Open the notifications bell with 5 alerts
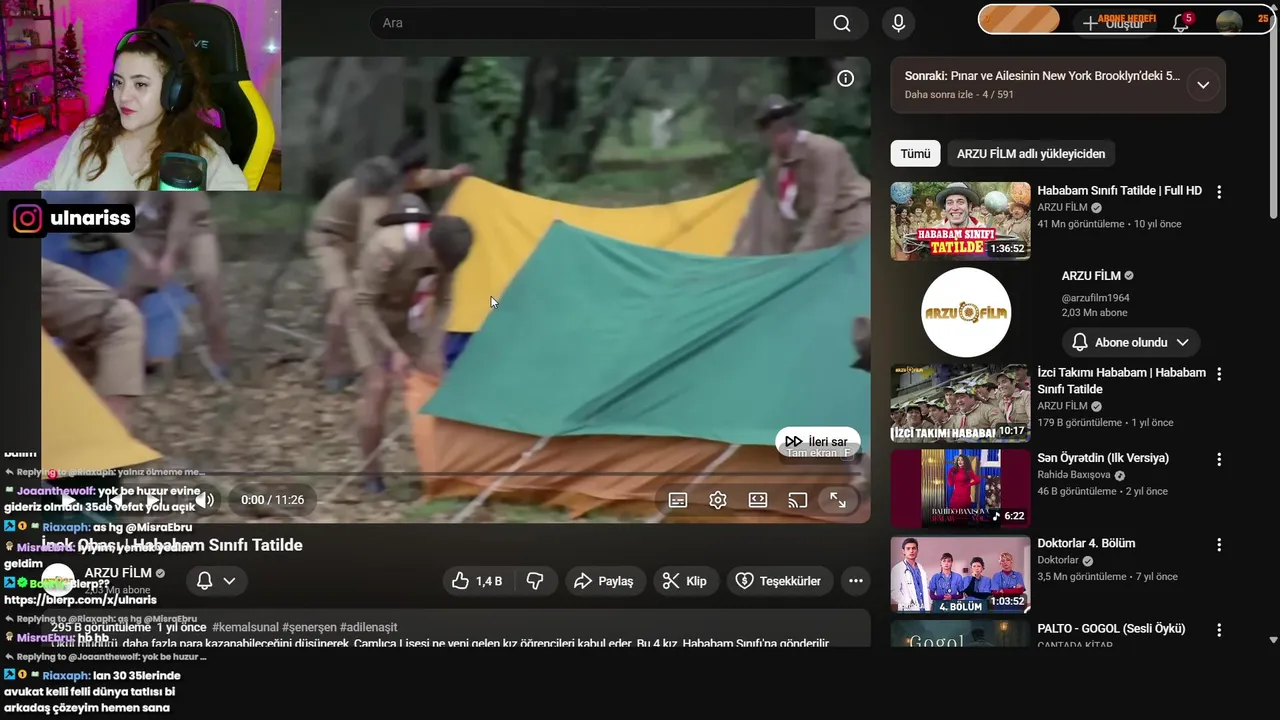Viewport: 1280px width, 720px height. tap(1181, 23)
